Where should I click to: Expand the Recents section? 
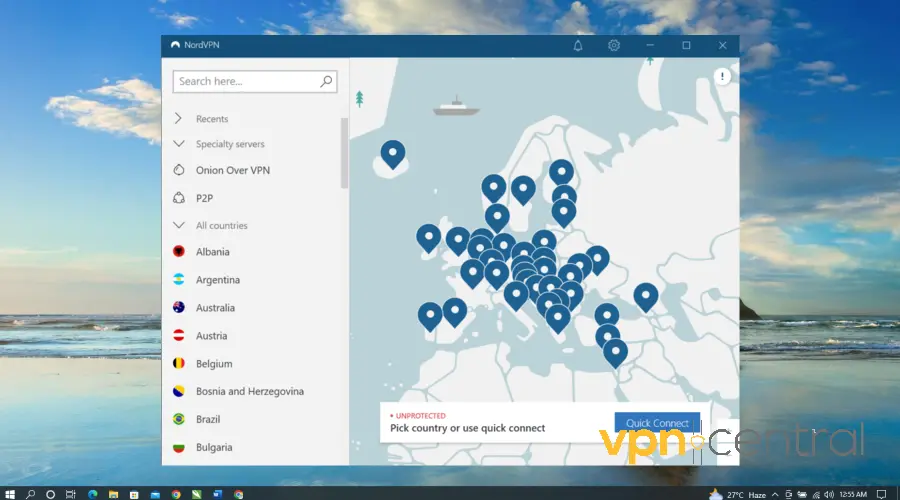[178, 118]
